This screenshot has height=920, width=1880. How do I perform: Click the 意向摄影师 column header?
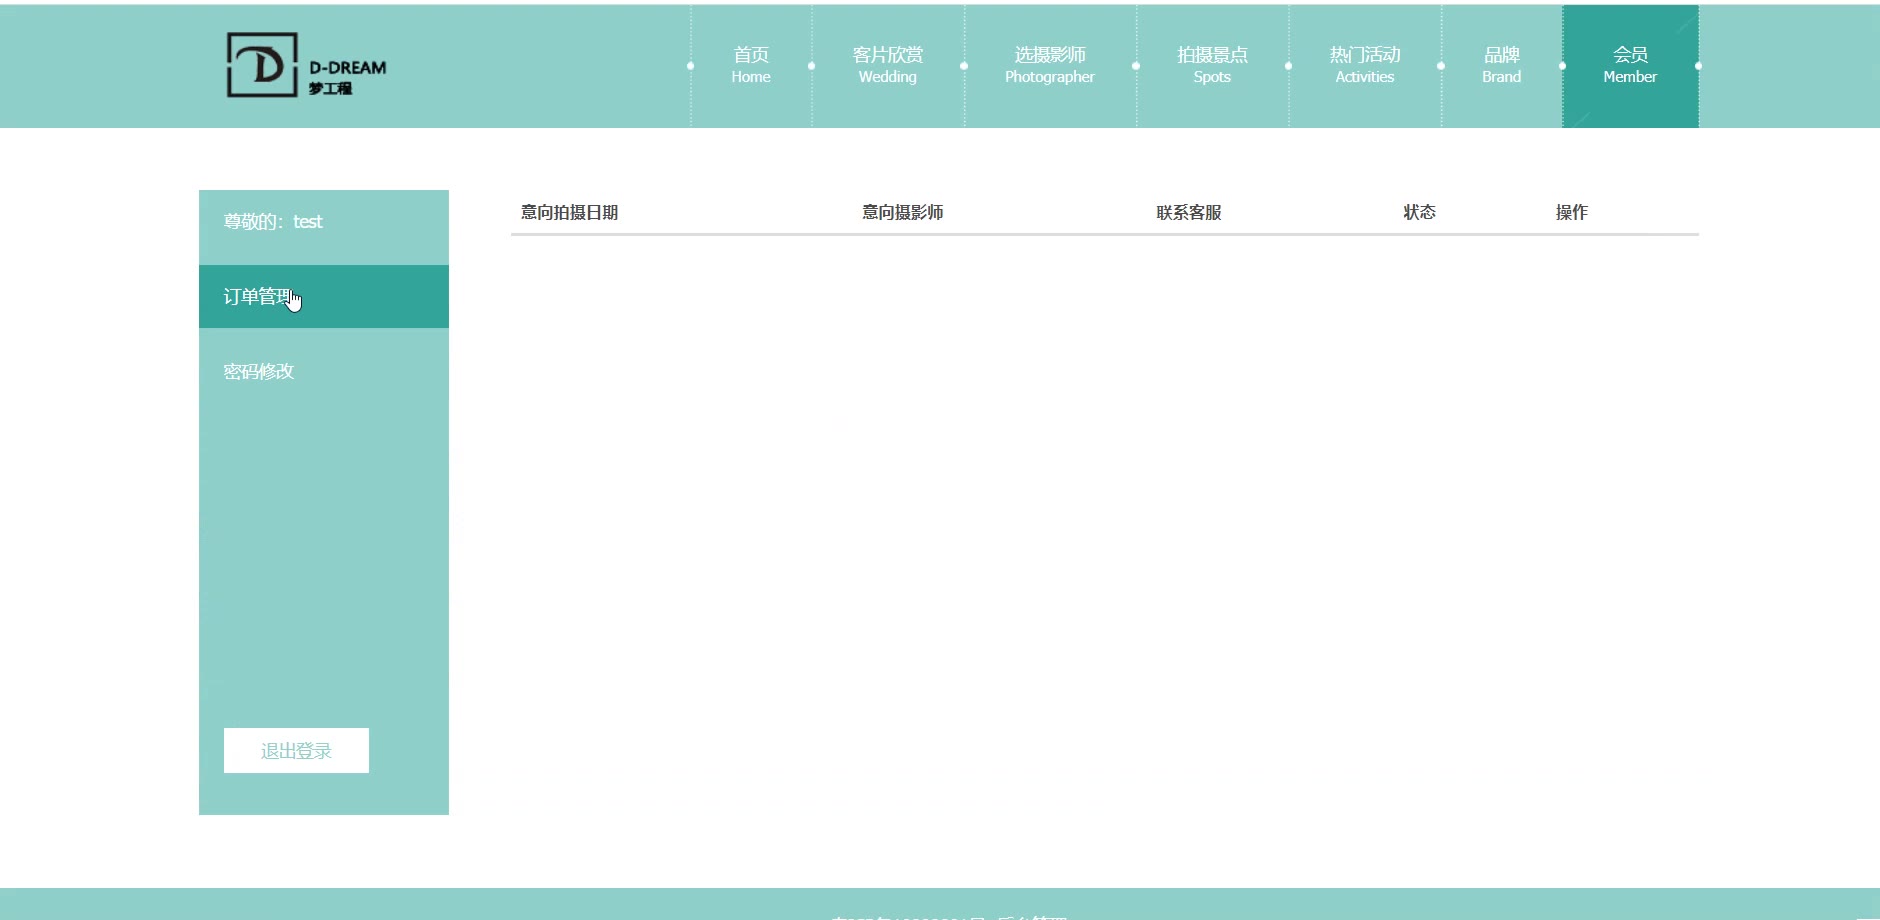[x=902, y=212]
